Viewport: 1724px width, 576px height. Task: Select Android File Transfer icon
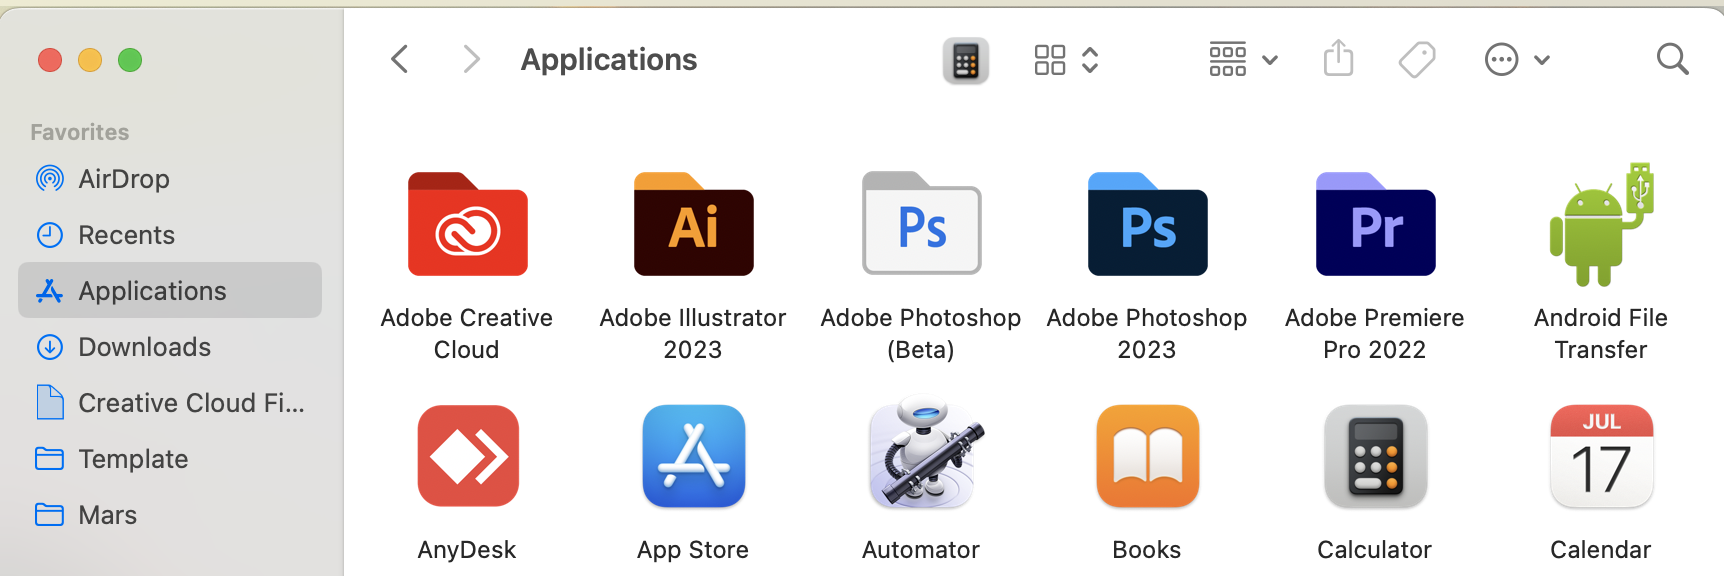(x=1601, y=224)
